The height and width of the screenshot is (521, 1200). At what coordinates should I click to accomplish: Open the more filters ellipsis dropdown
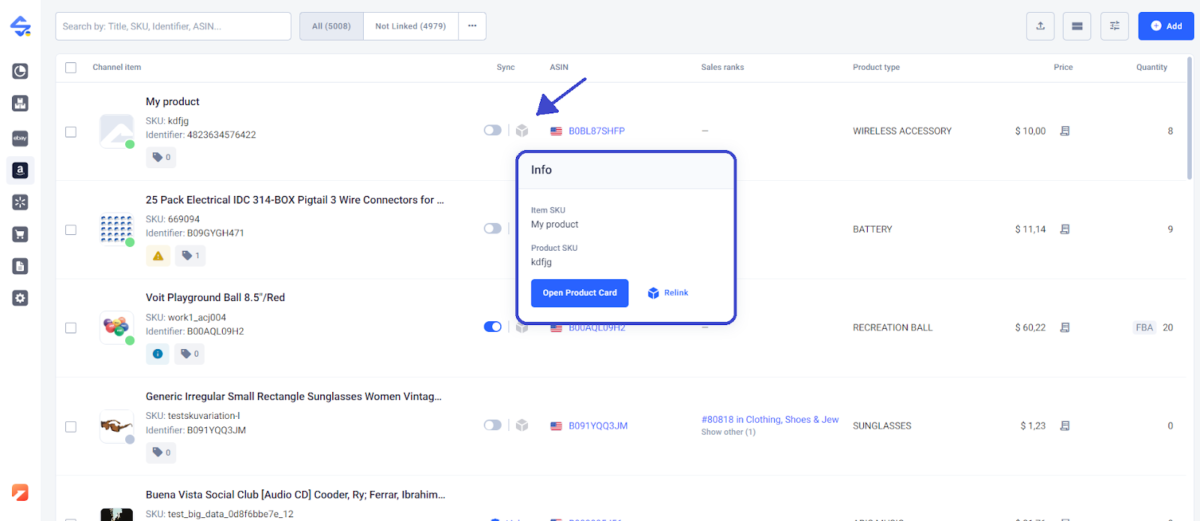472,26
